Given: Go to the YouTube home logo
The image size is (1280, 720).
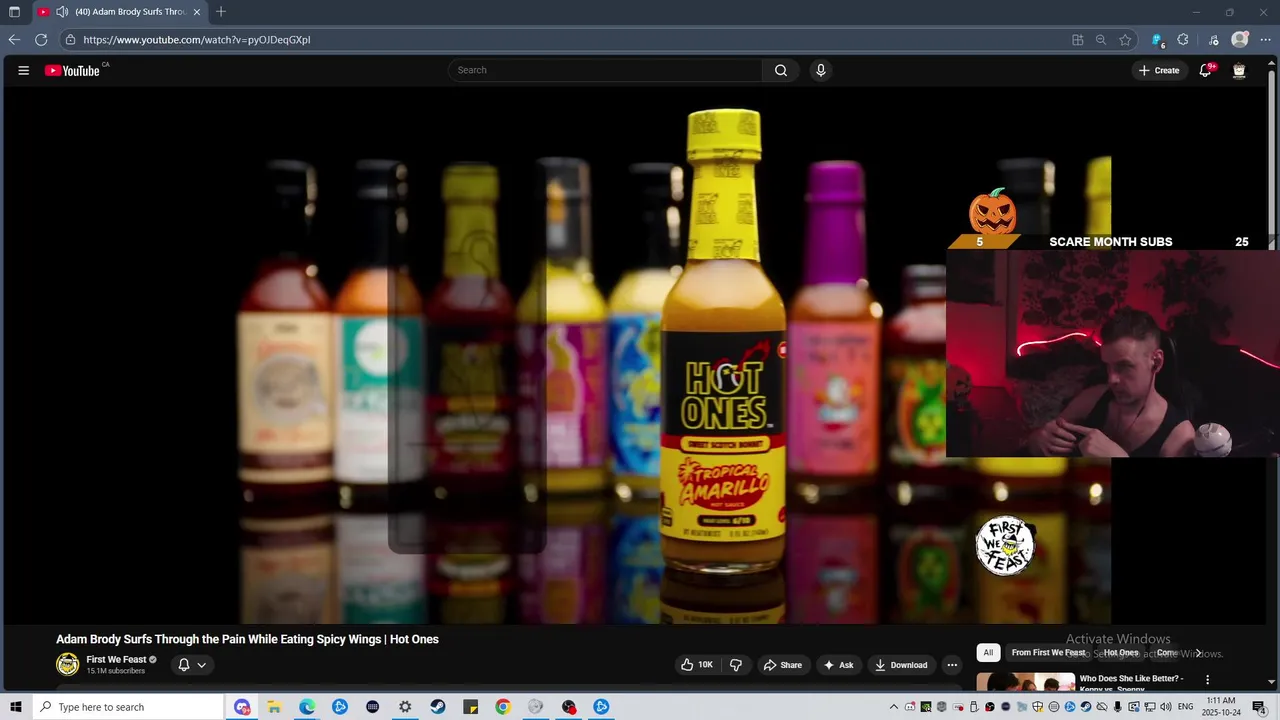Looking at the screenshot, I should (72, 71).
